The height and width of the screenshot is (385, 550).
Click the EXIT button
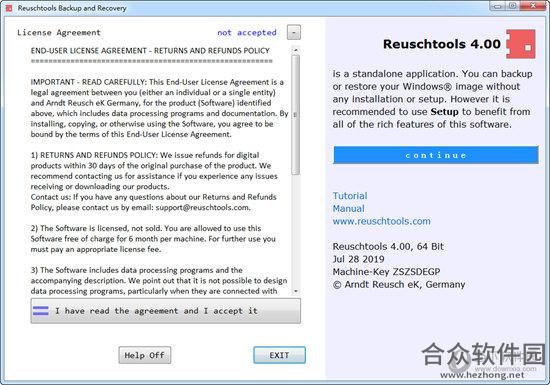coord(280,355)
